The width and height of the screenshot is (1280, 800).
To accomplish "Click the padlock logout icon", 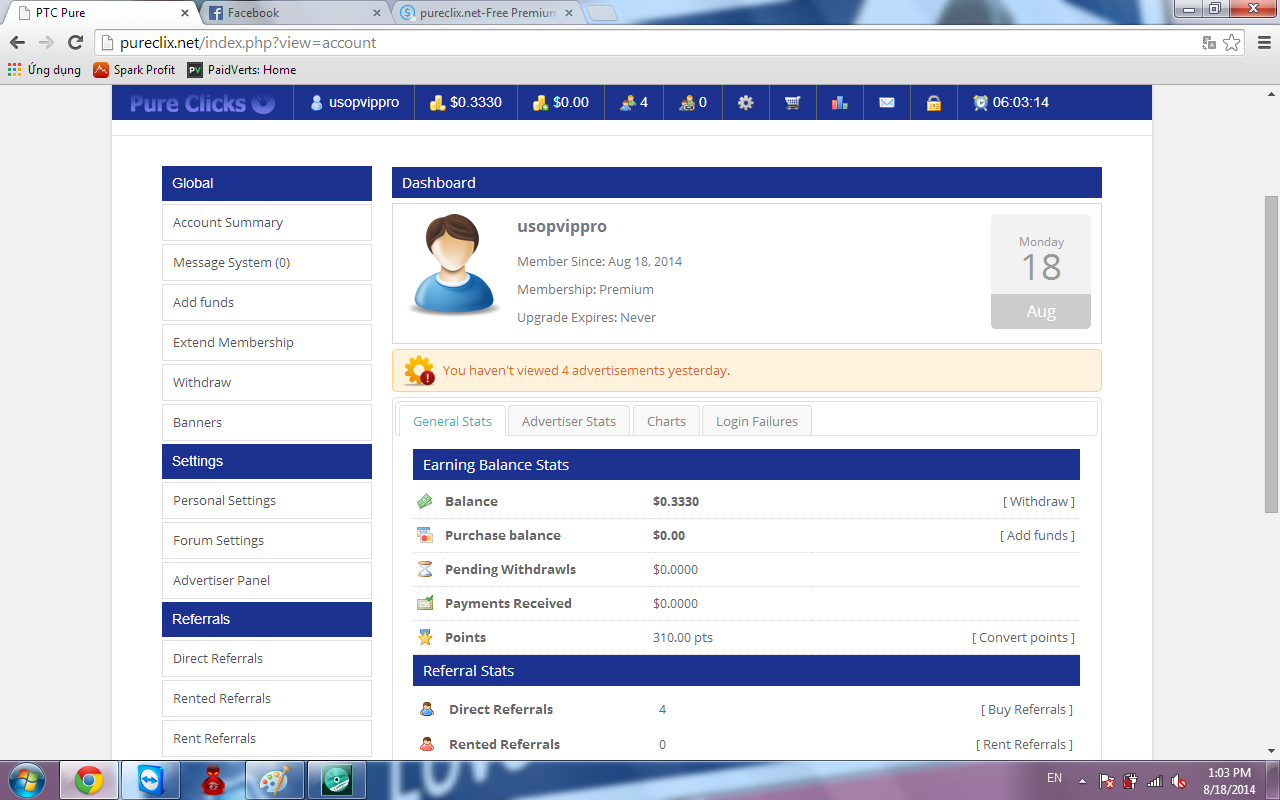I will point(933,103).
